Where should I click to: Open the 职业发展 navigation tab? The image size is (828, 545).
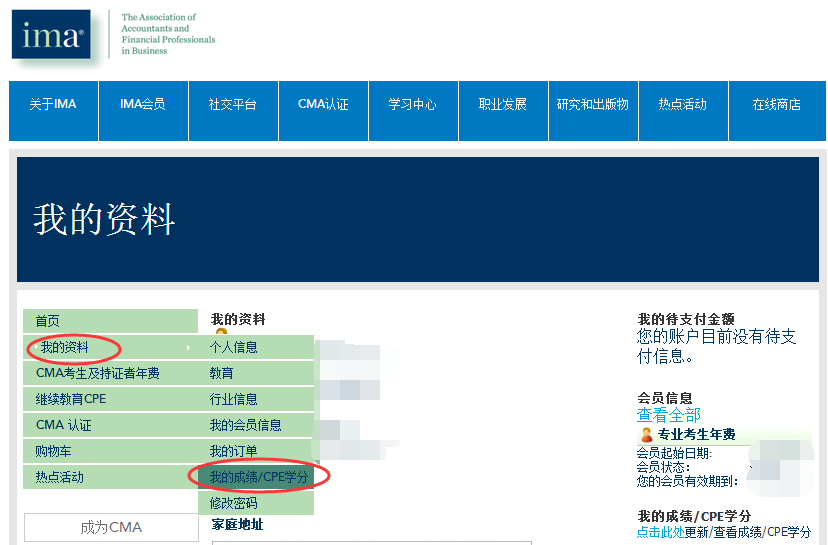503,111
